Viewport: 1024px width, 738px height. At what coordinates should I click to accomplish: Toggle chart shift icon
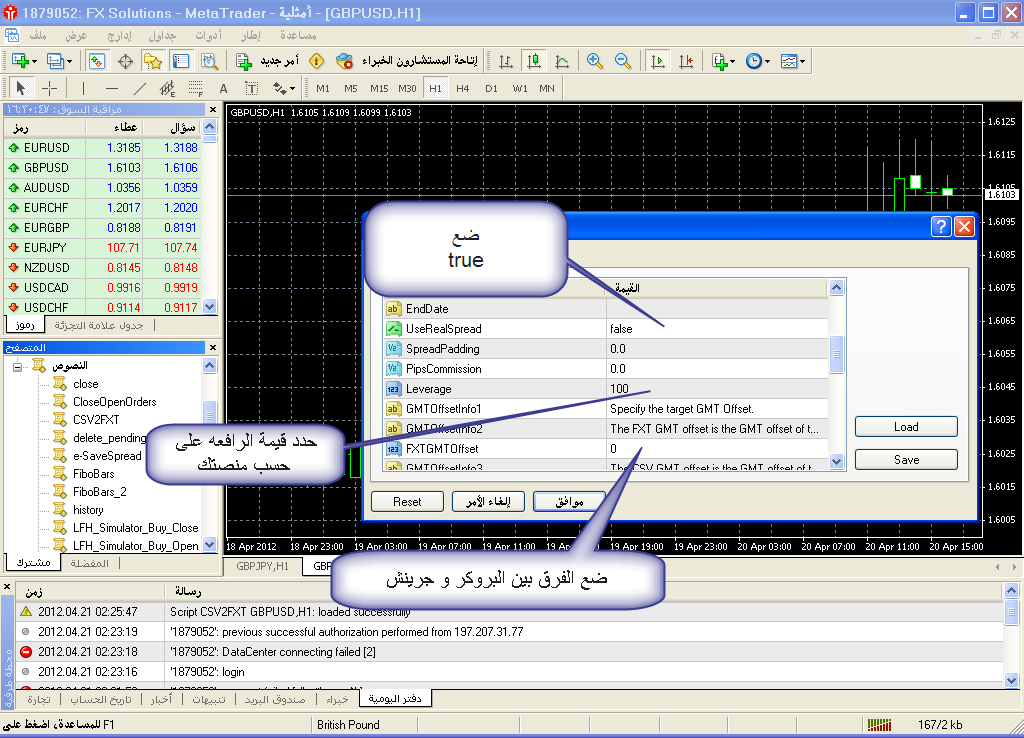coord(686,61)
